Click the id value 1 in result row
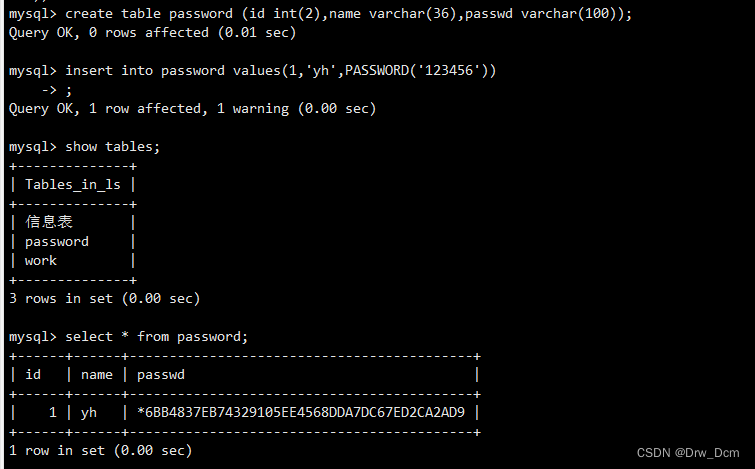The image size is (755, 469). [52, 413]
